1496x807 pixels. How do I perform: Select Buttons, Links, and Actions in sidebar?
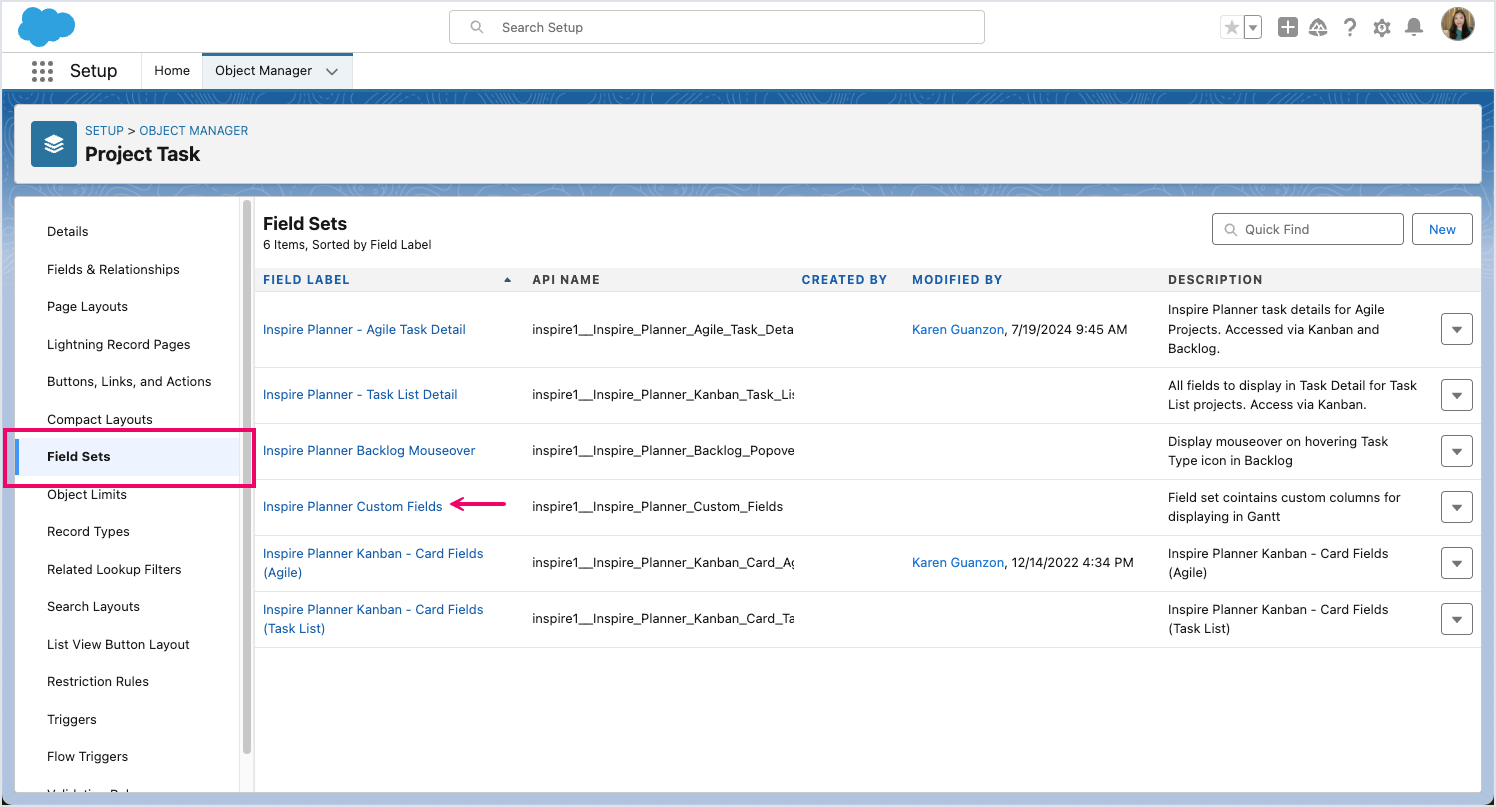tap(129, 381)
